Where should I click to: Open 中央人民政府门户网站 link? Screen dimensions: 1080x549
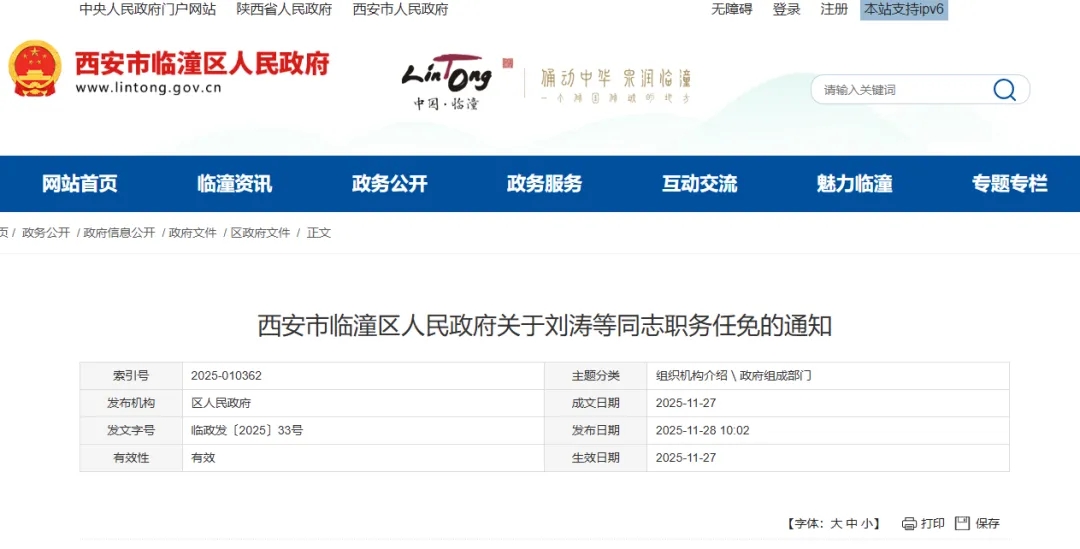click(147, 9)
